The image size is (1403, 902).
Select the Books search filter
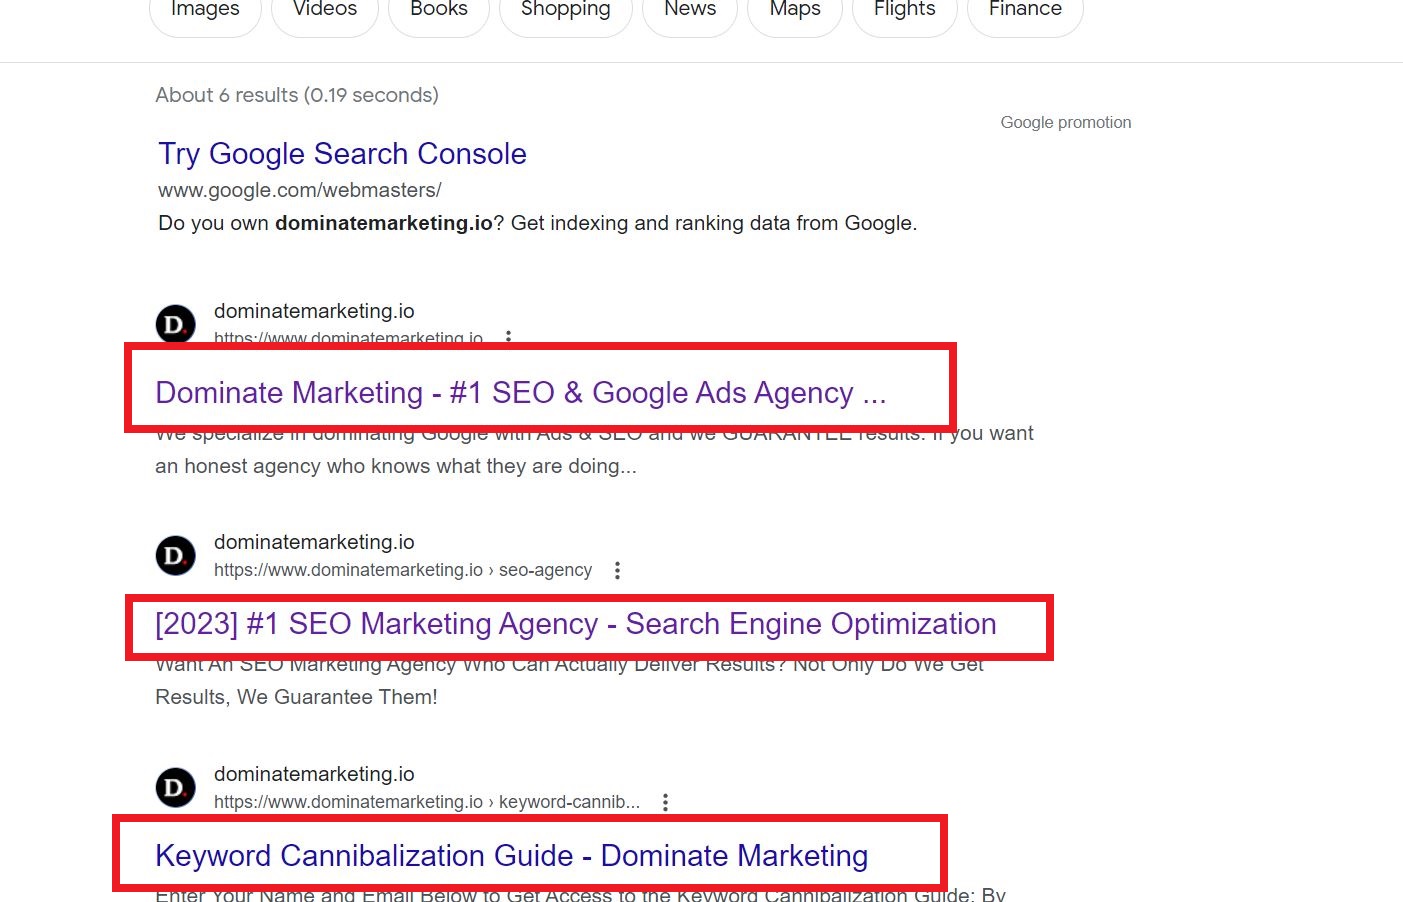(439, 12)
